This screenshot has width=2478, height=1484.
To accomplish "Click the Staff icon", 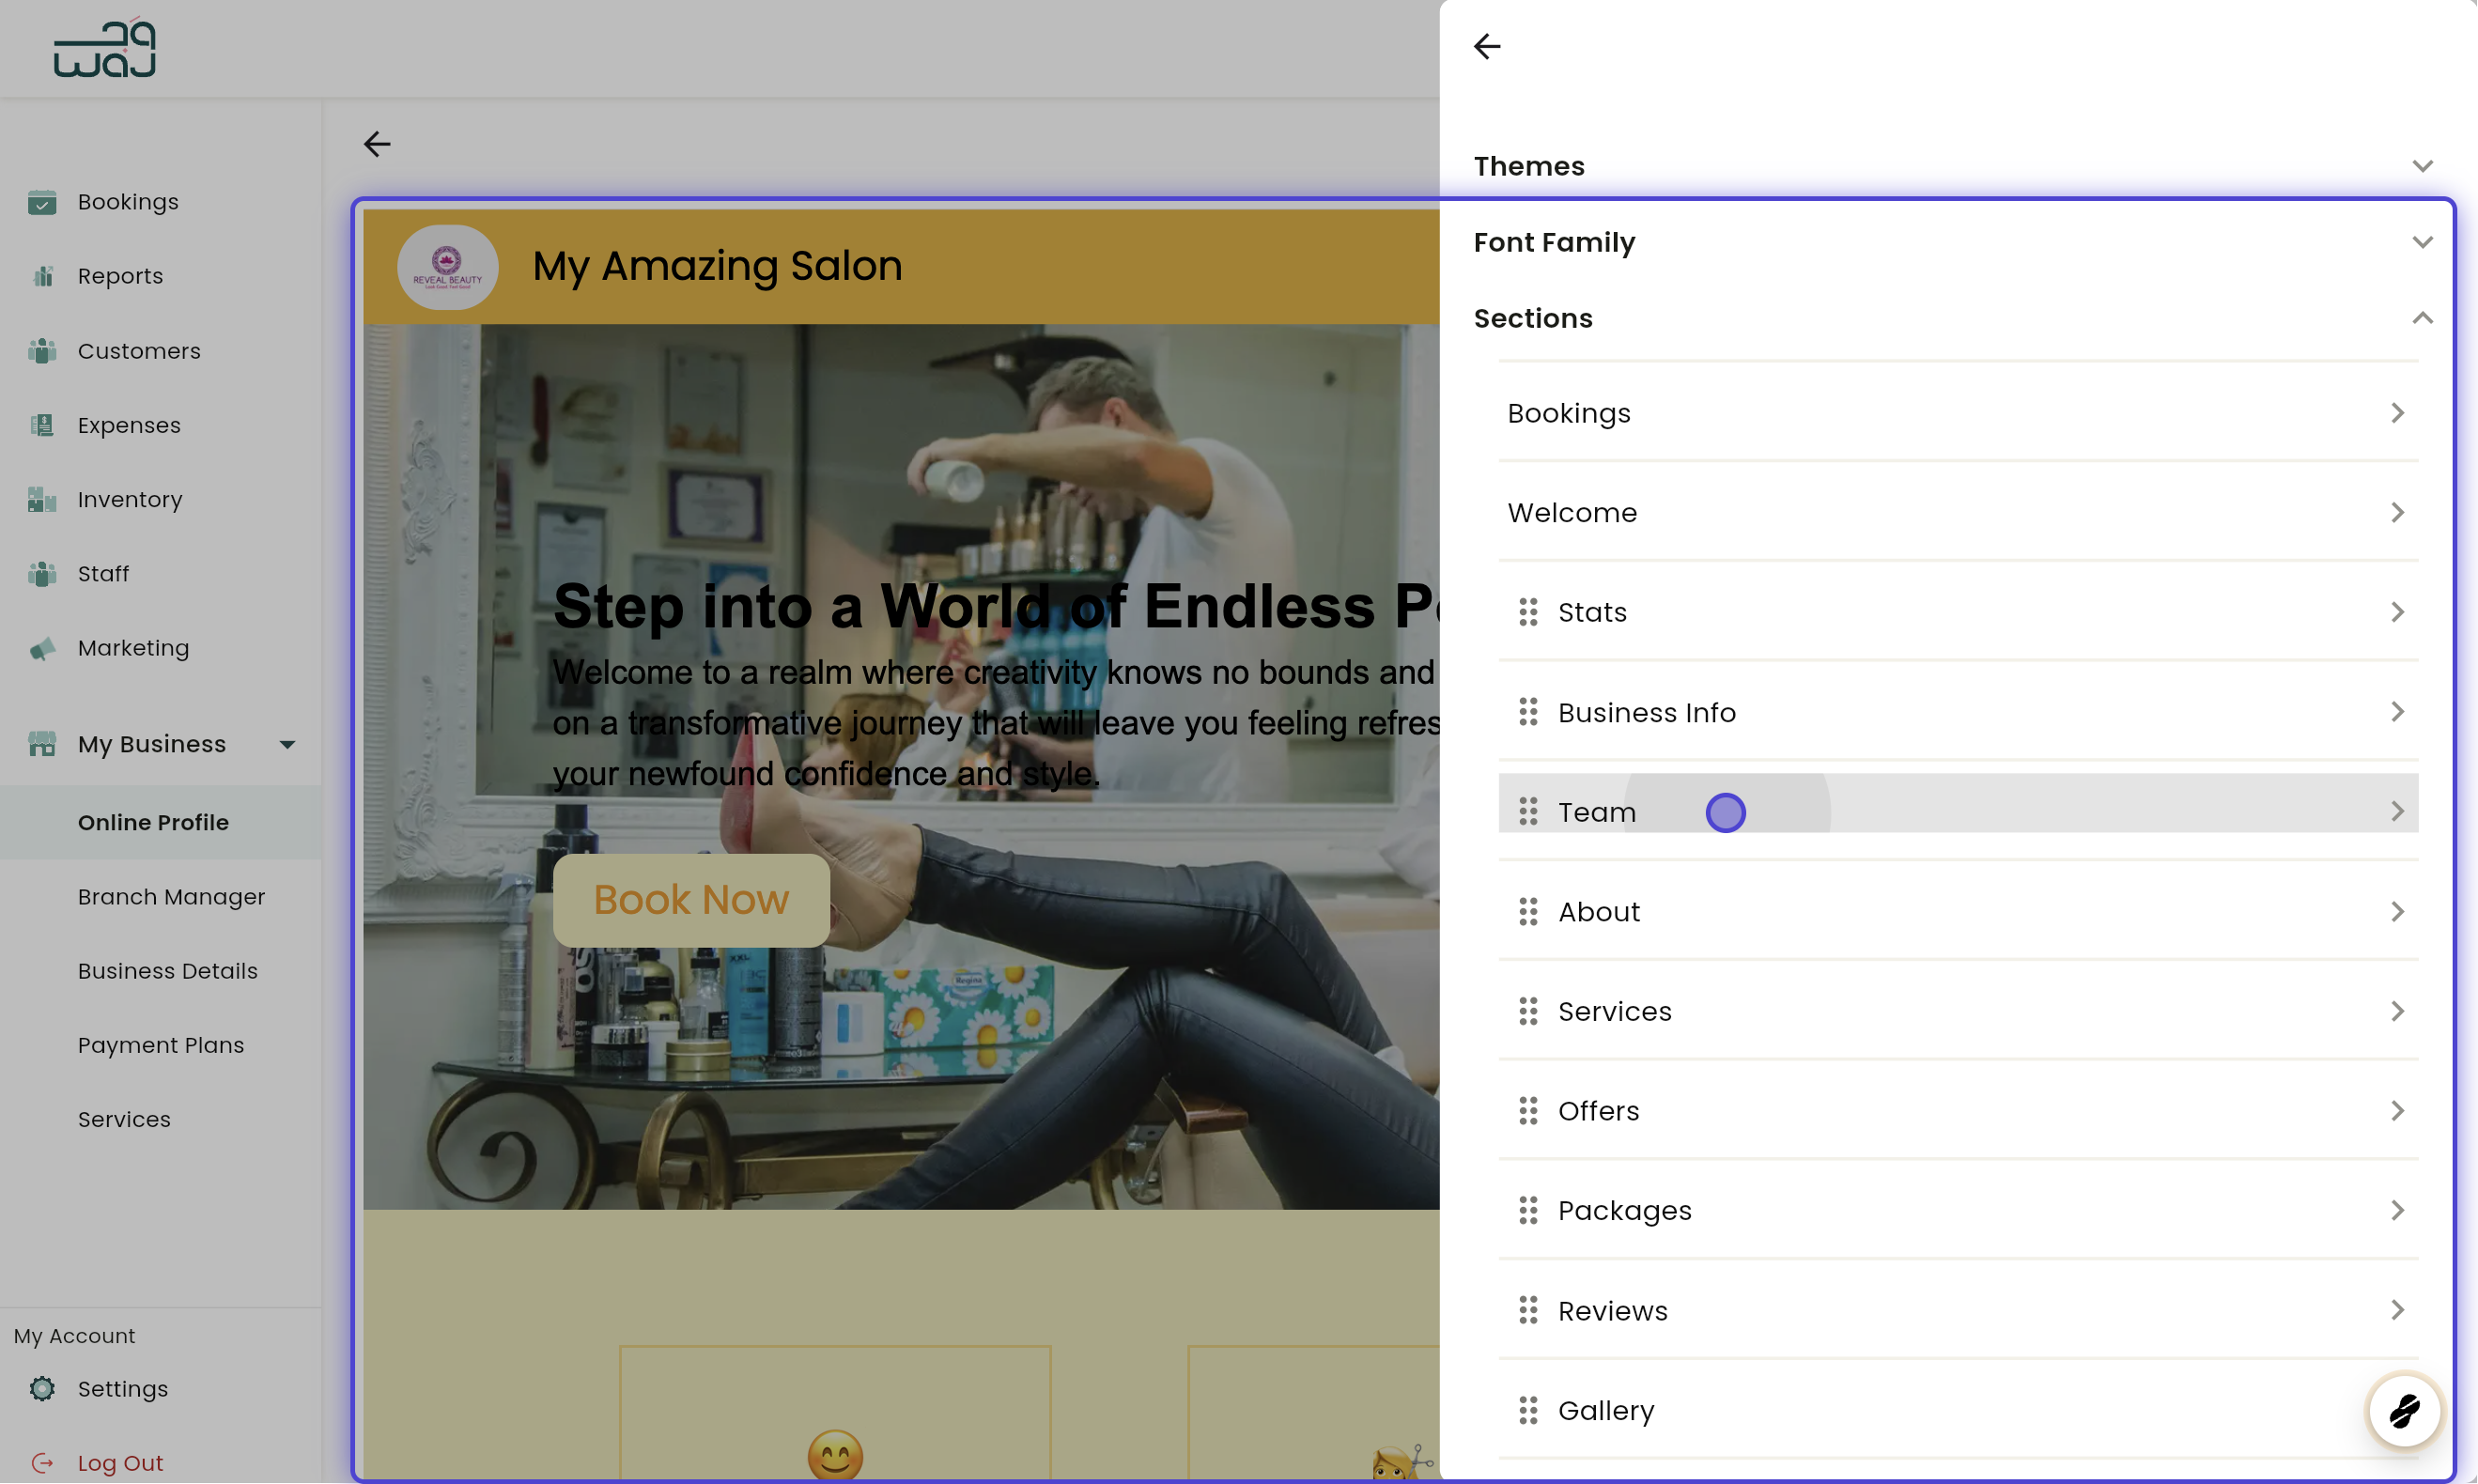I will pos(41,574).
